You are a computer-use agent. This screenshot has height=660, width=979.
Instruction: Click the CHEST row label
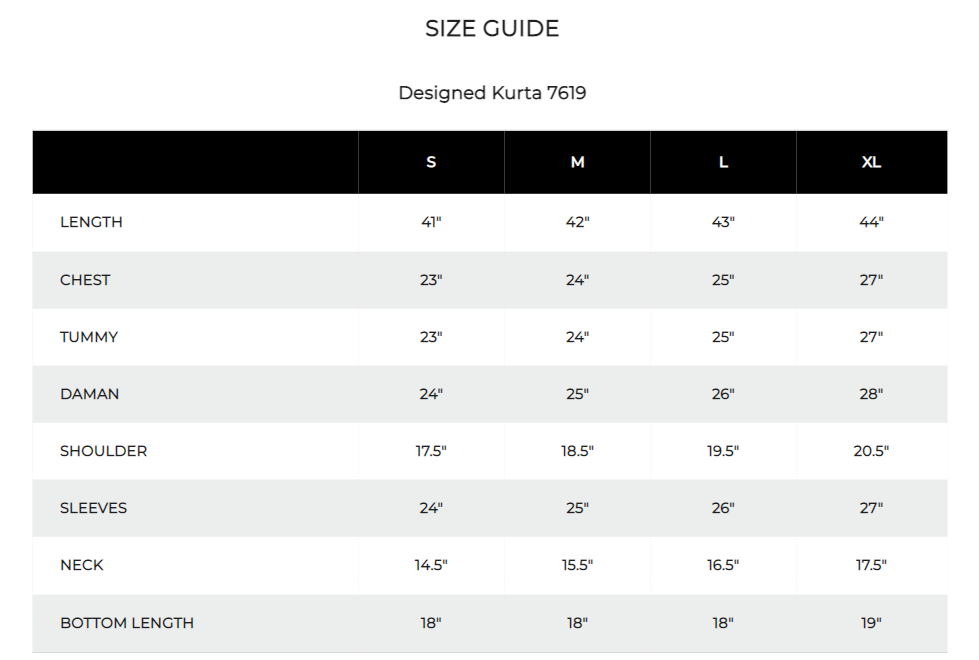coord(85,280)
